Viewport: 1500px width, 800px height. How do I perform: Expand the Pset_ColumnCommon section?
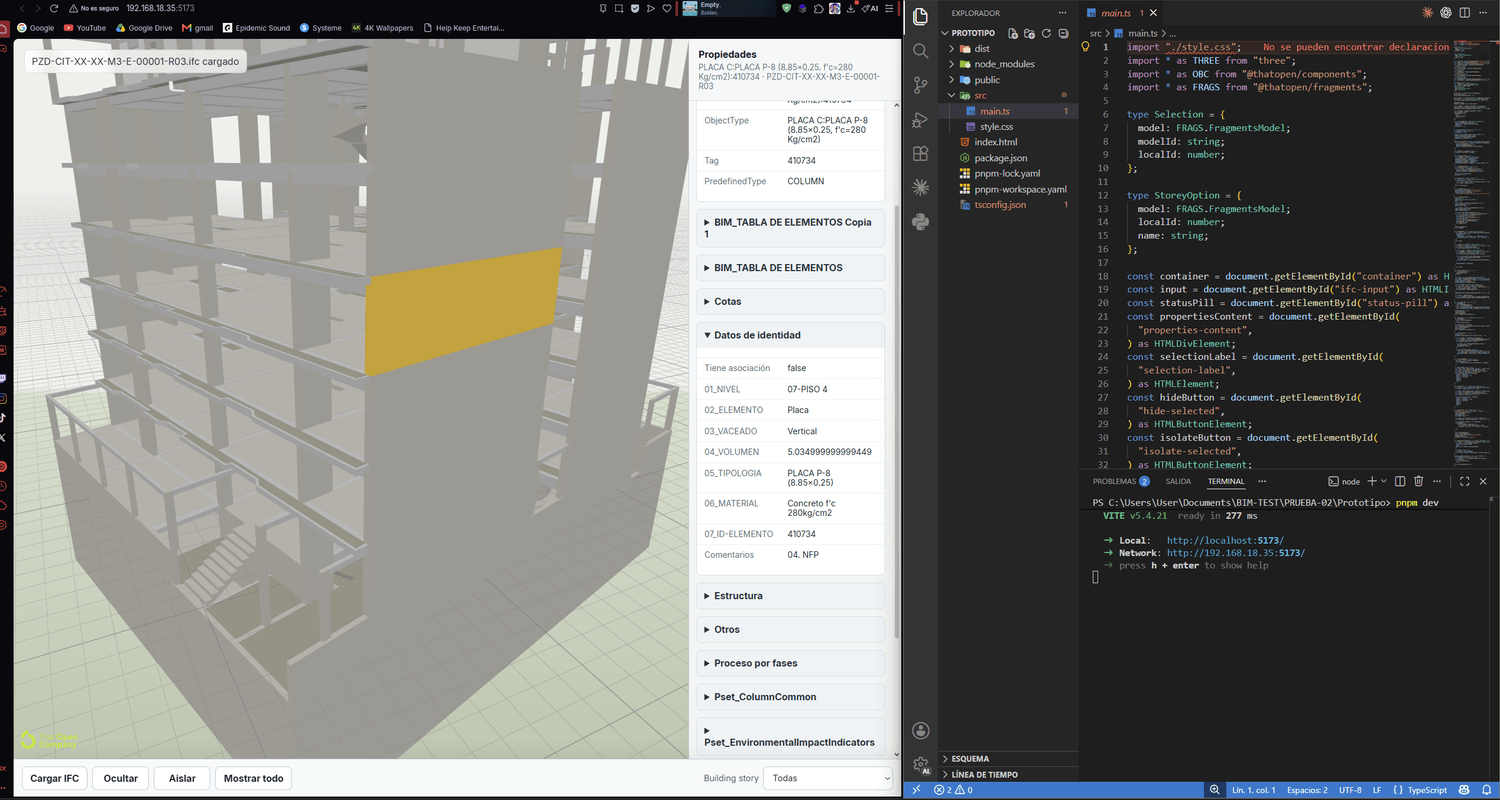(791, 697)
